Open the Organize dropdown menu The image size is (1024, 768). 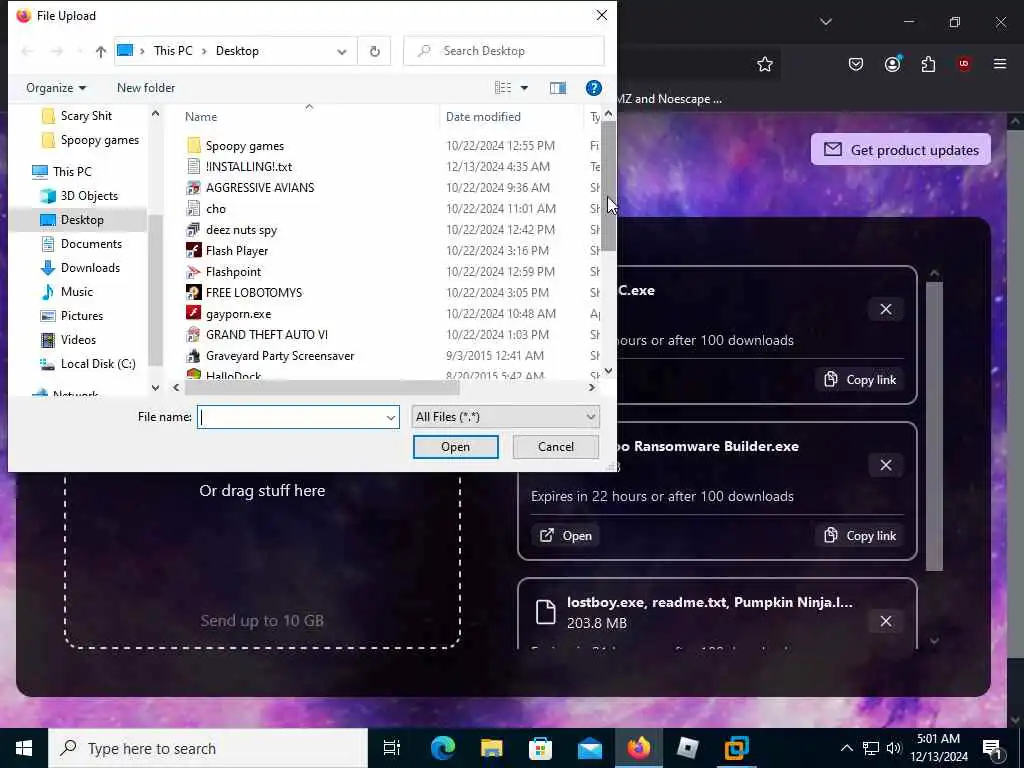[x=56, y=88]
